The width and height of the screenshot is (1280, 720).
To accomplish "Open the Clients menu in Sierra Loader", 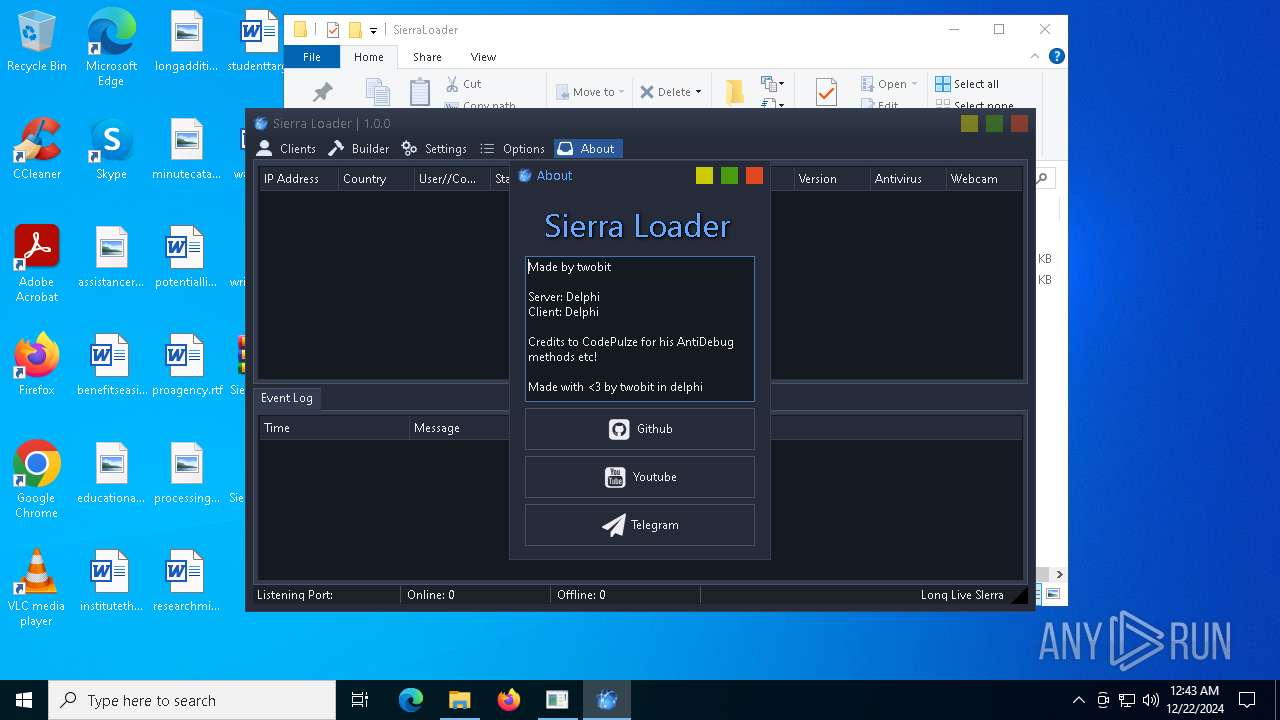I will click(x=286, y=149).
